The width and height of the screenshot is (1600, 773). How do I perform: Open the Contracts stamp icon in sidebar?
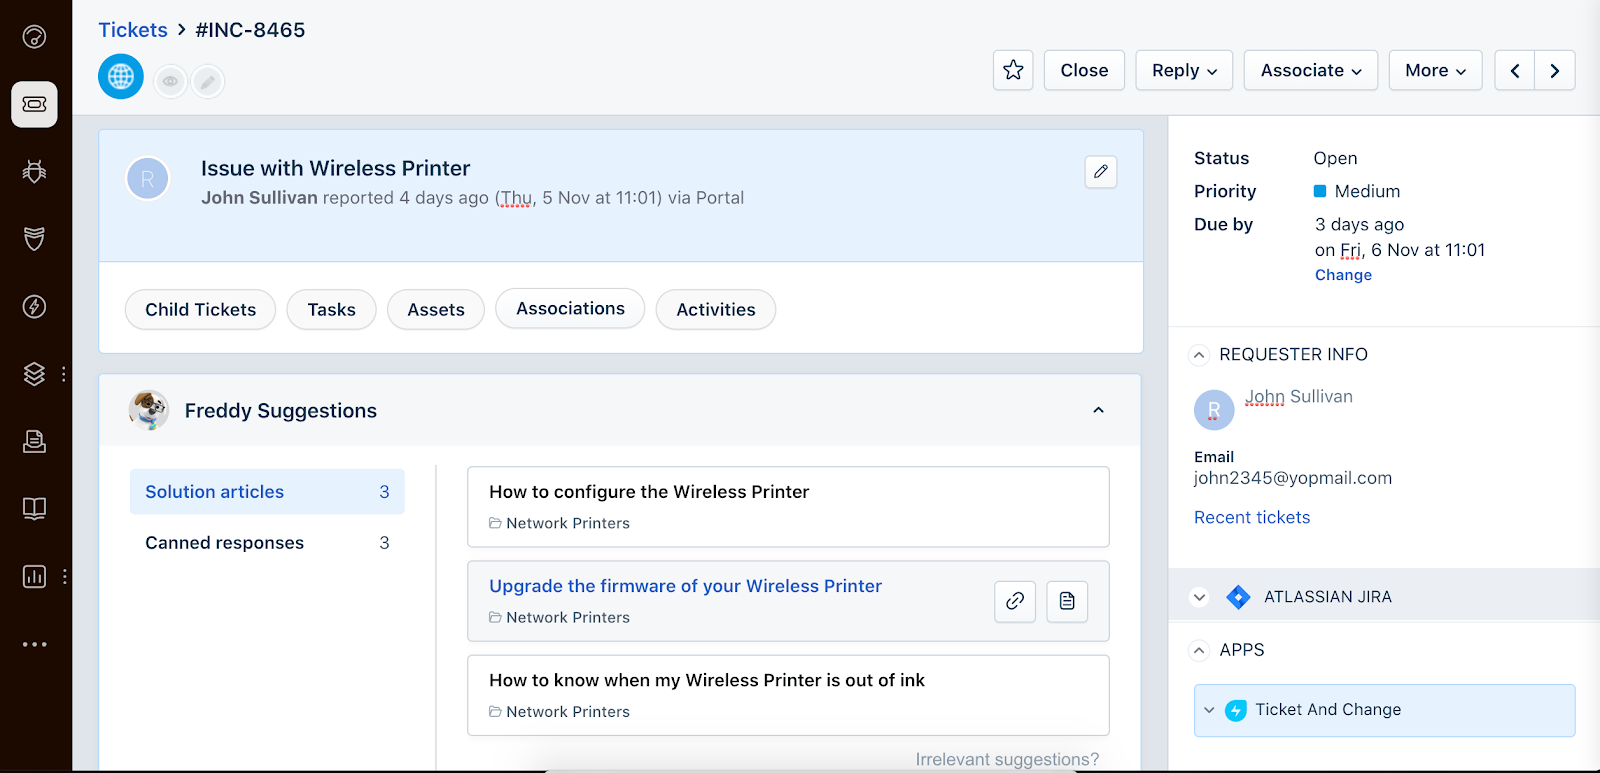coord(34,441)
